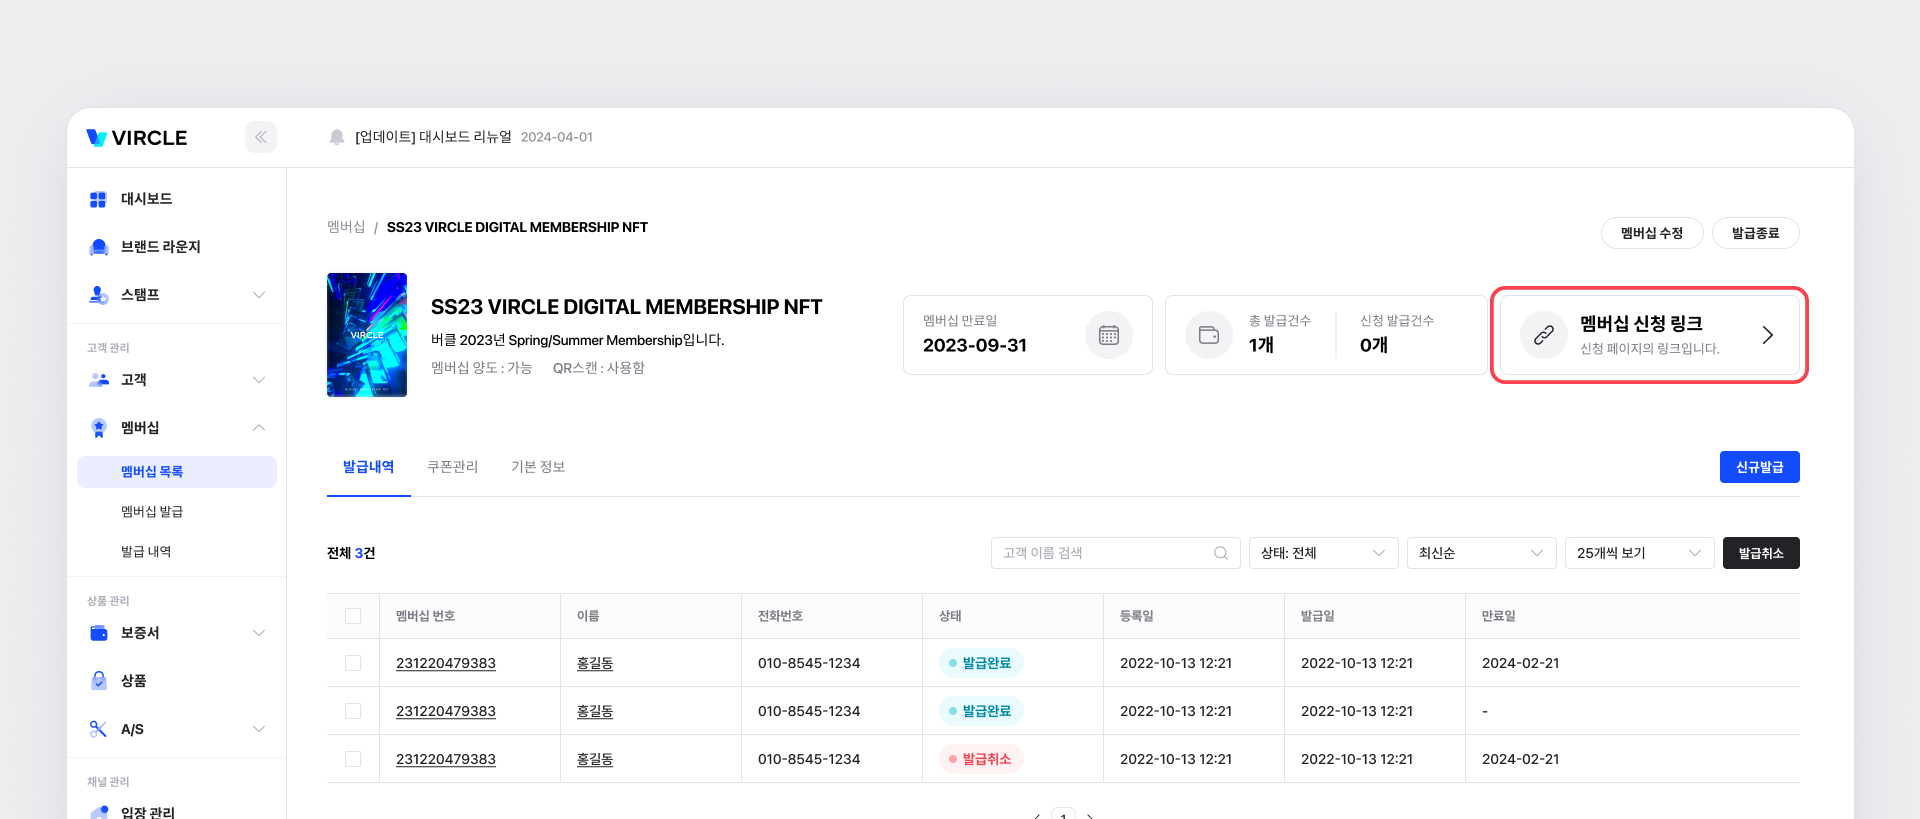
Task: Switch to the 발급내역 tab
Action: [369, 467]
